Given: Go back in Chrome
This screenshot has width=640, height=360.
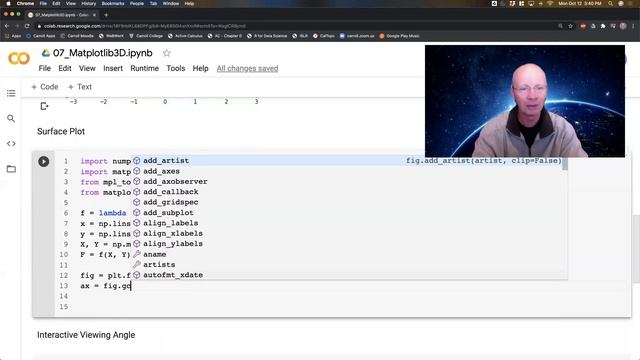Looking at the screenshot, I should coord(7,26).
